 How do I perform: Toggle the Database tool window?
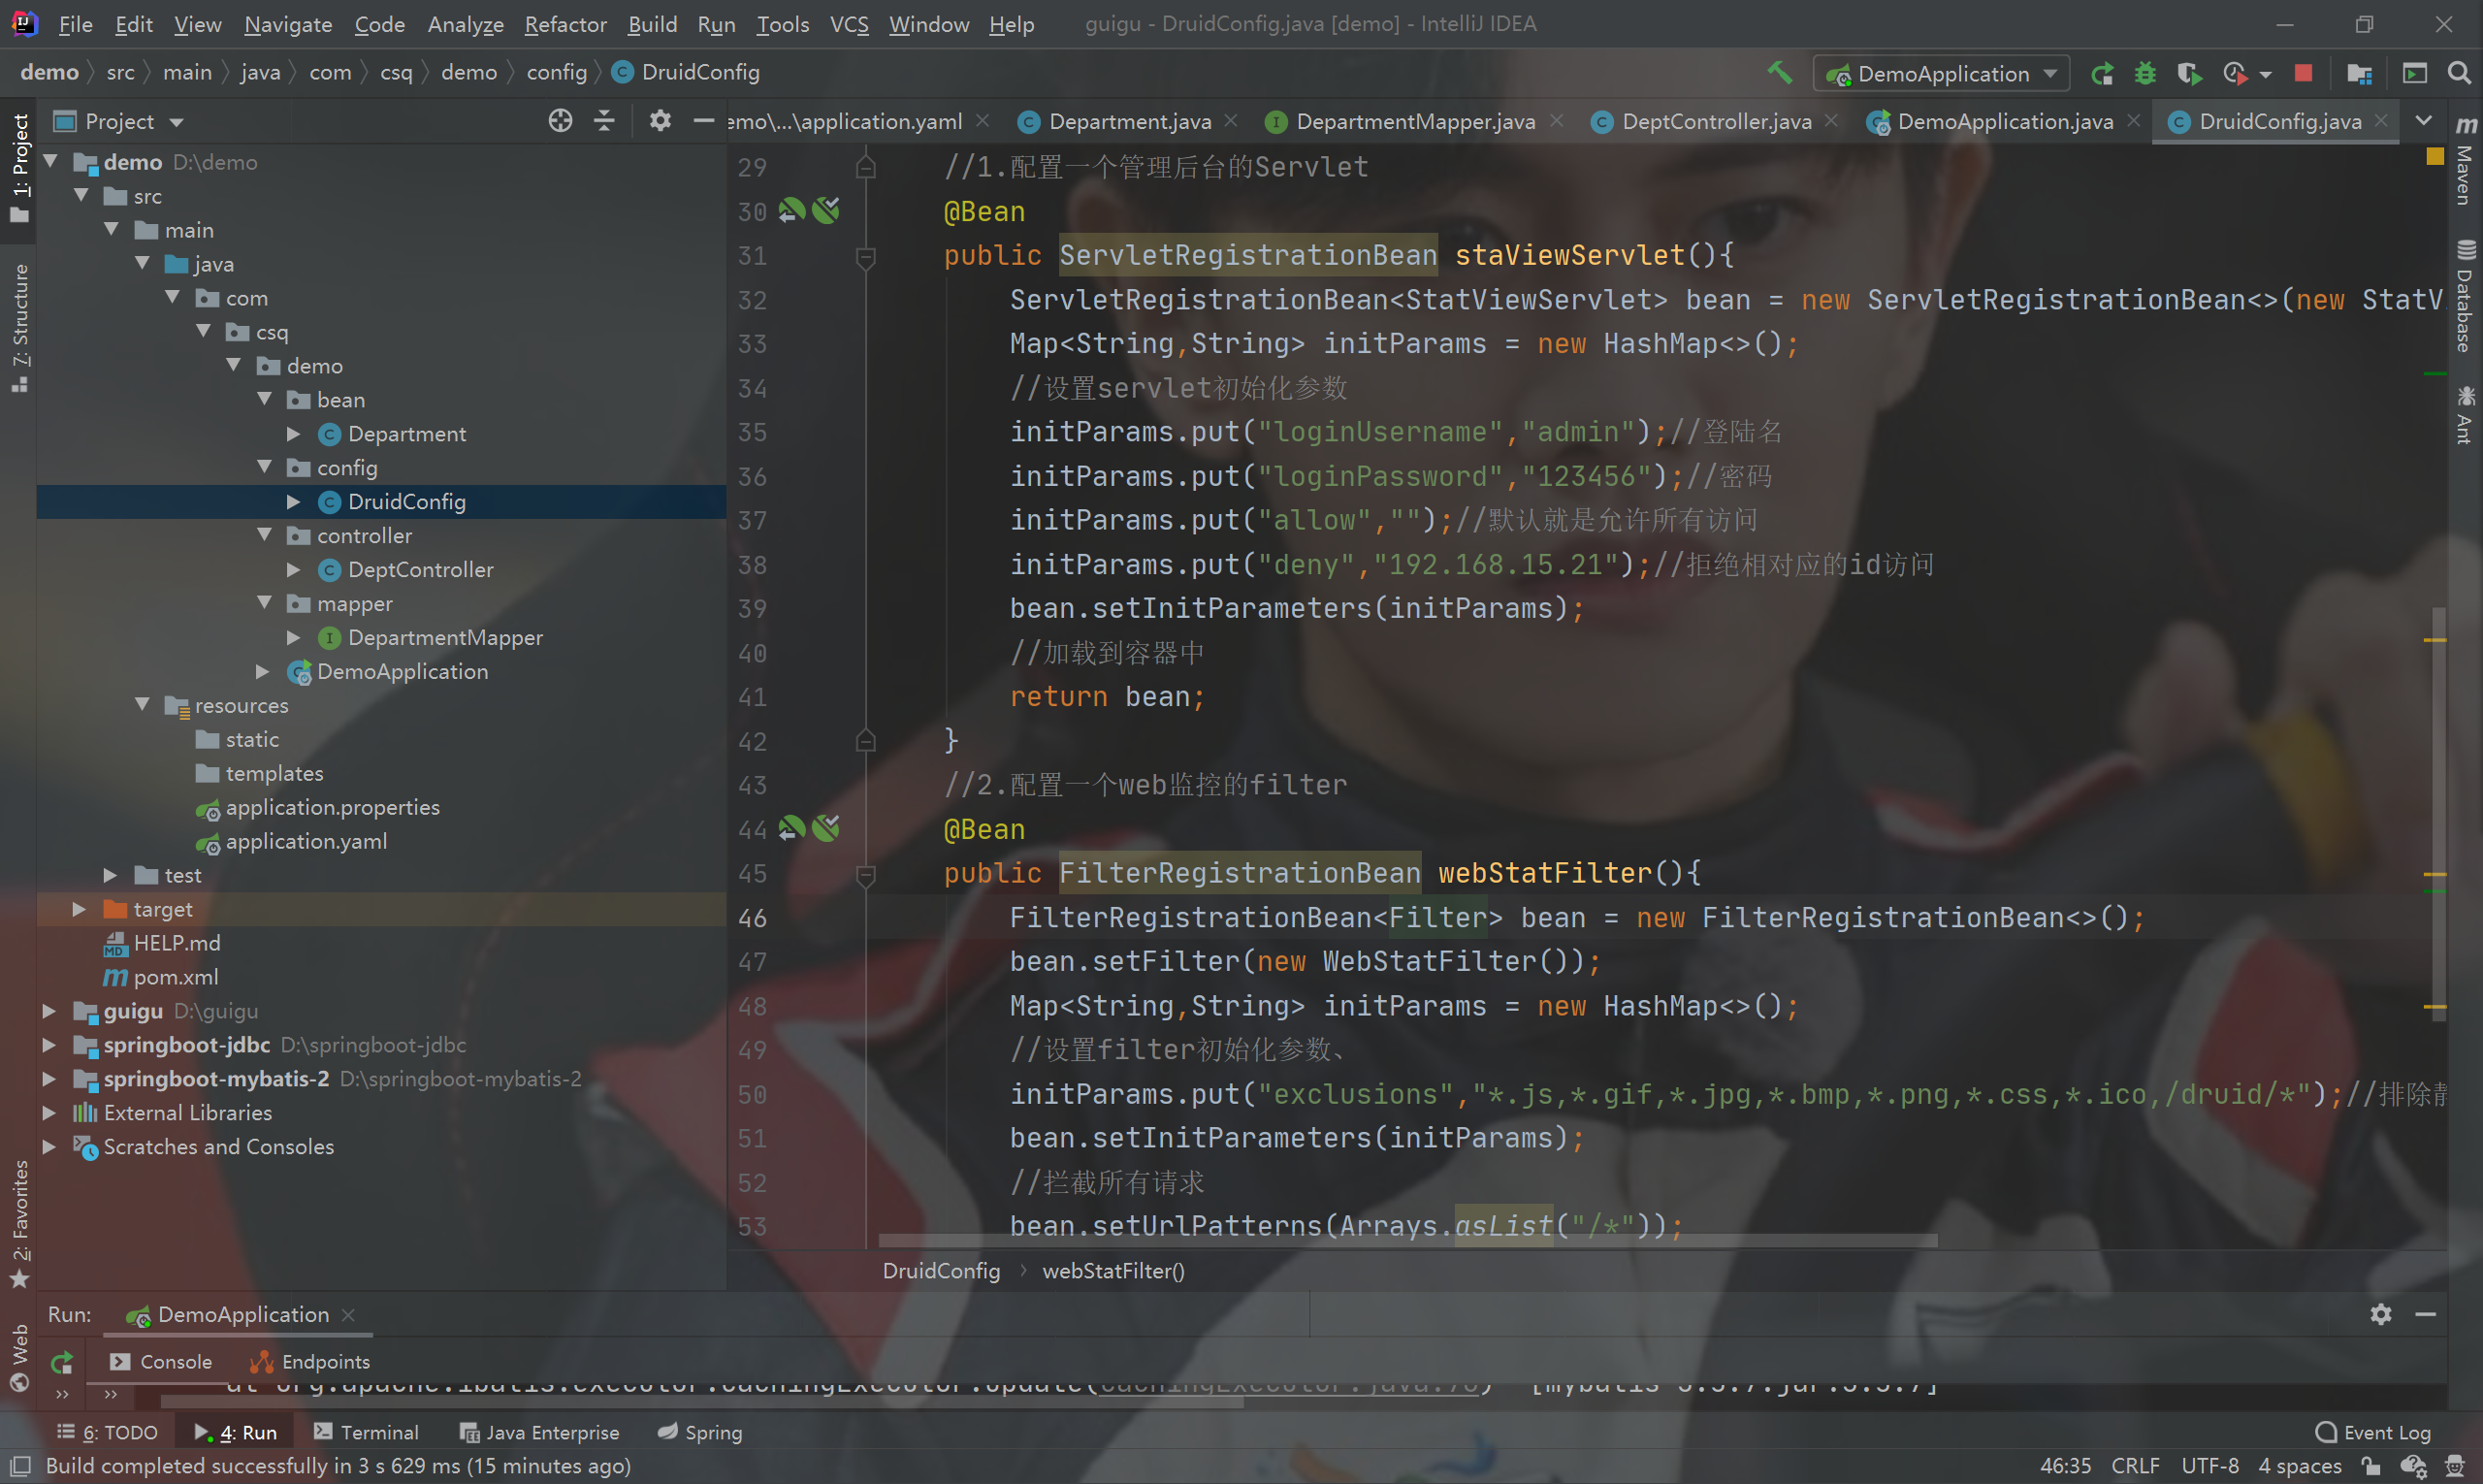2465,297
